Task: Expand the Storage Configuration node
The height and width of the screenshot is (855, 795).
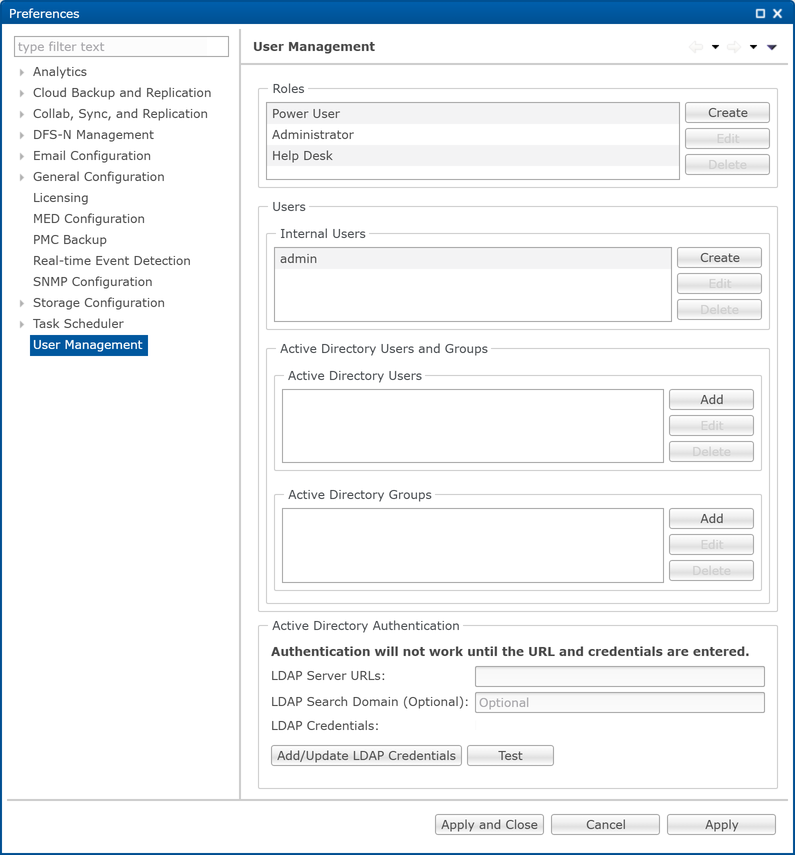Action: 21,303
